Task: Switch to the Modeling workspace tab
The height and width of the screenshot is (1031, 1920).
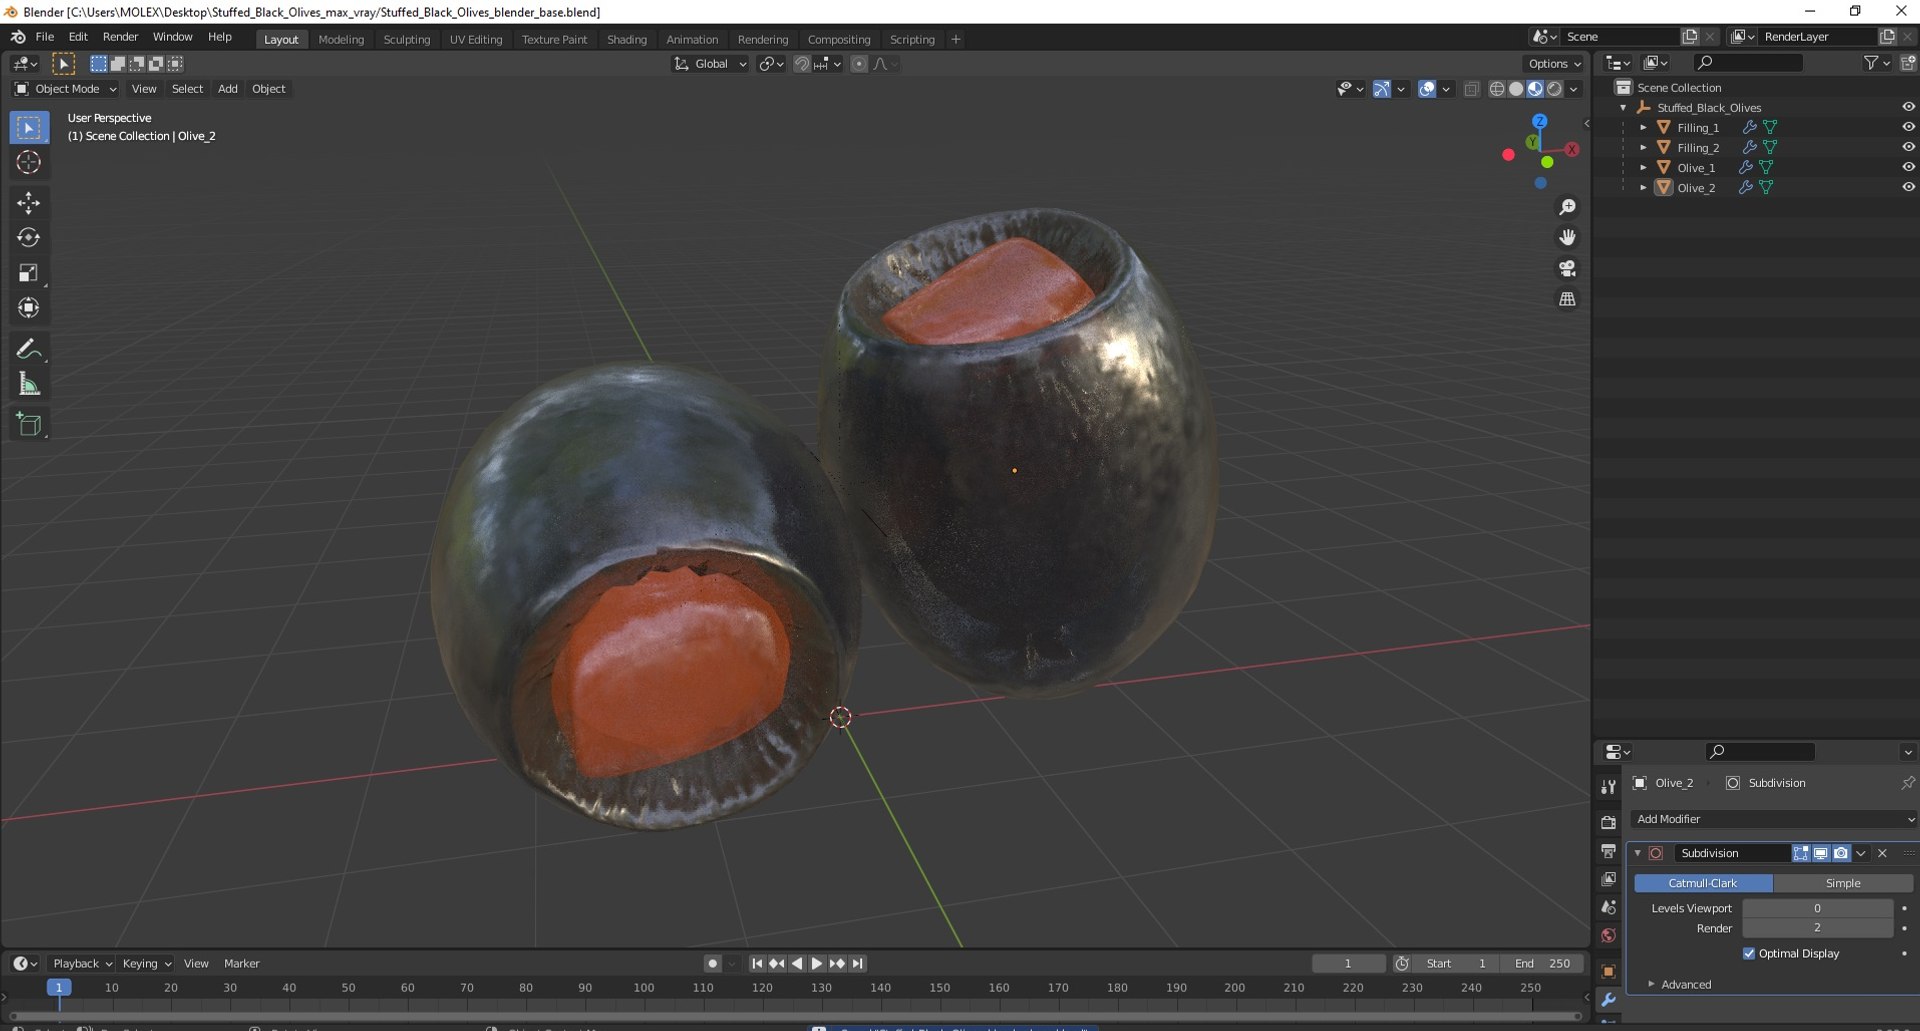Action: [341, 40]
